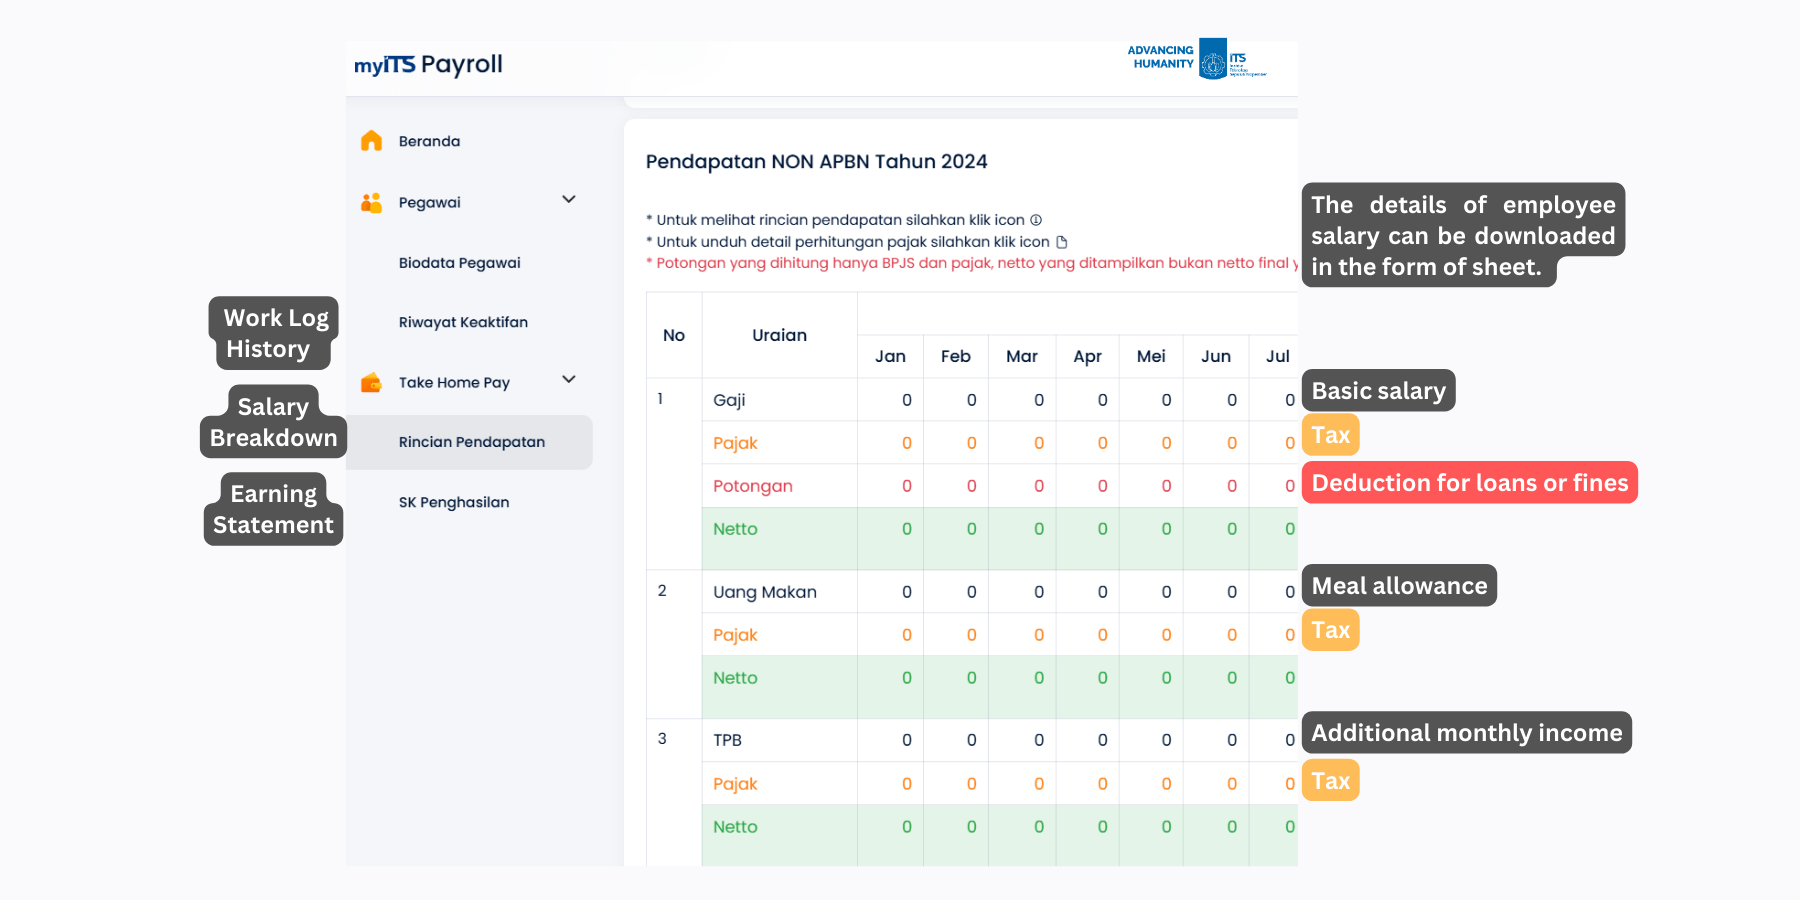Click the Beranda home icon
The width and height of the screenshot is (1800, 900).
point(371,141)
